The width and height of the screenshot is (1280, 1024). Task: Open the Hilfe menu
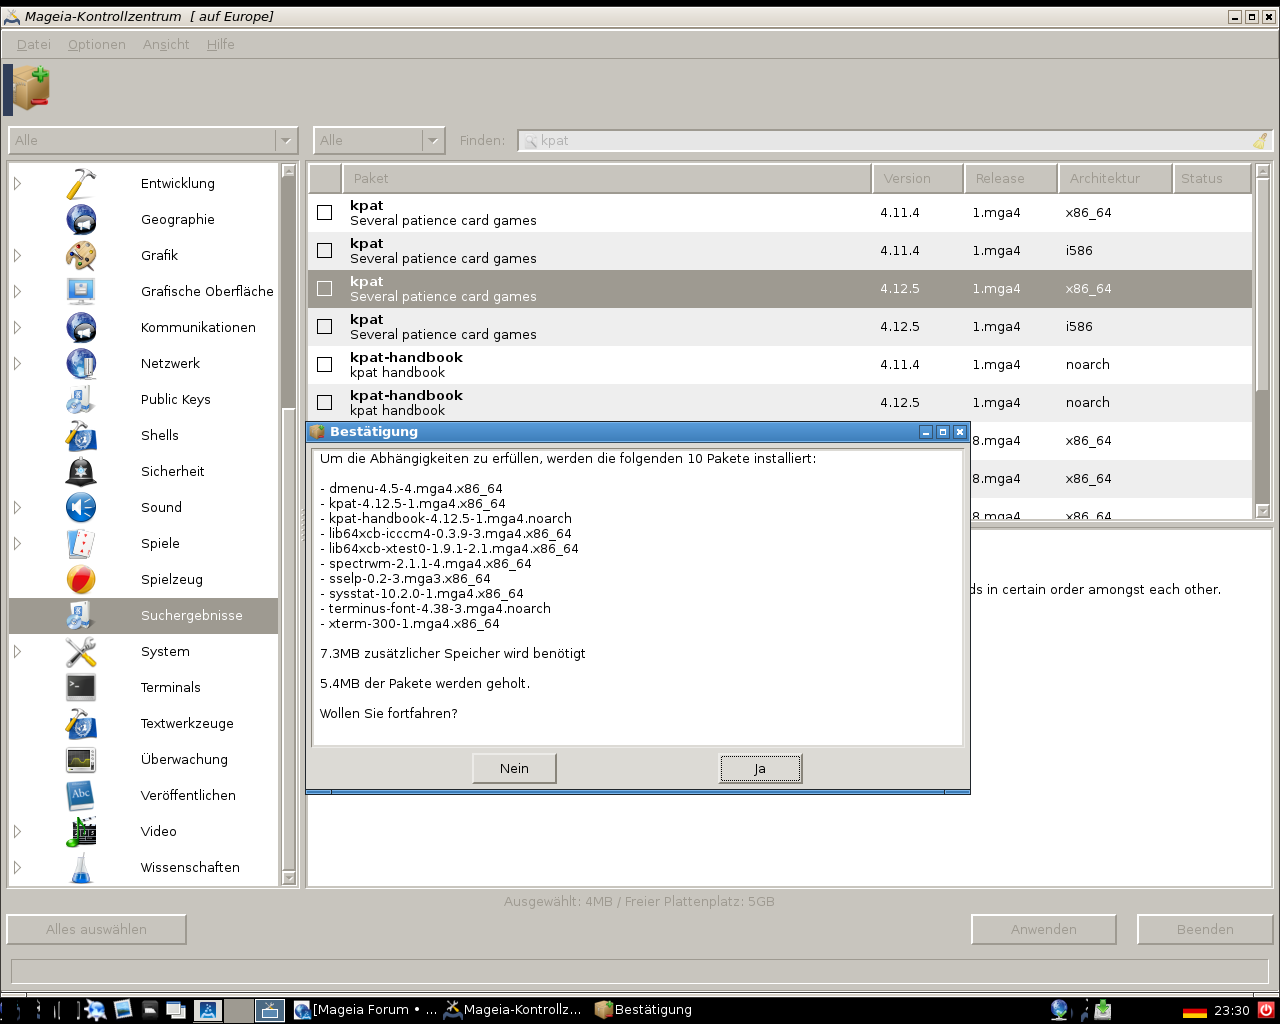[x=221, y=45]
